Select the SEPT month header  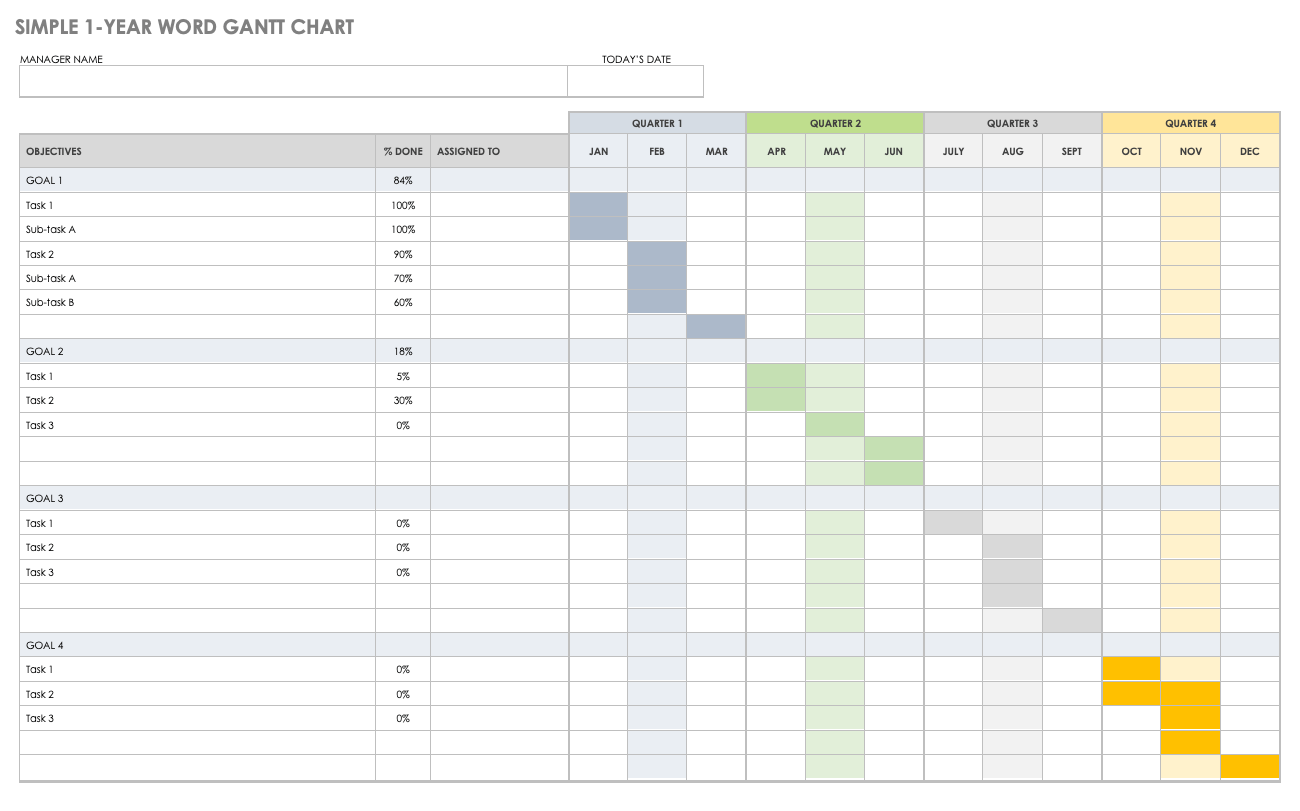pos(1072,152)
